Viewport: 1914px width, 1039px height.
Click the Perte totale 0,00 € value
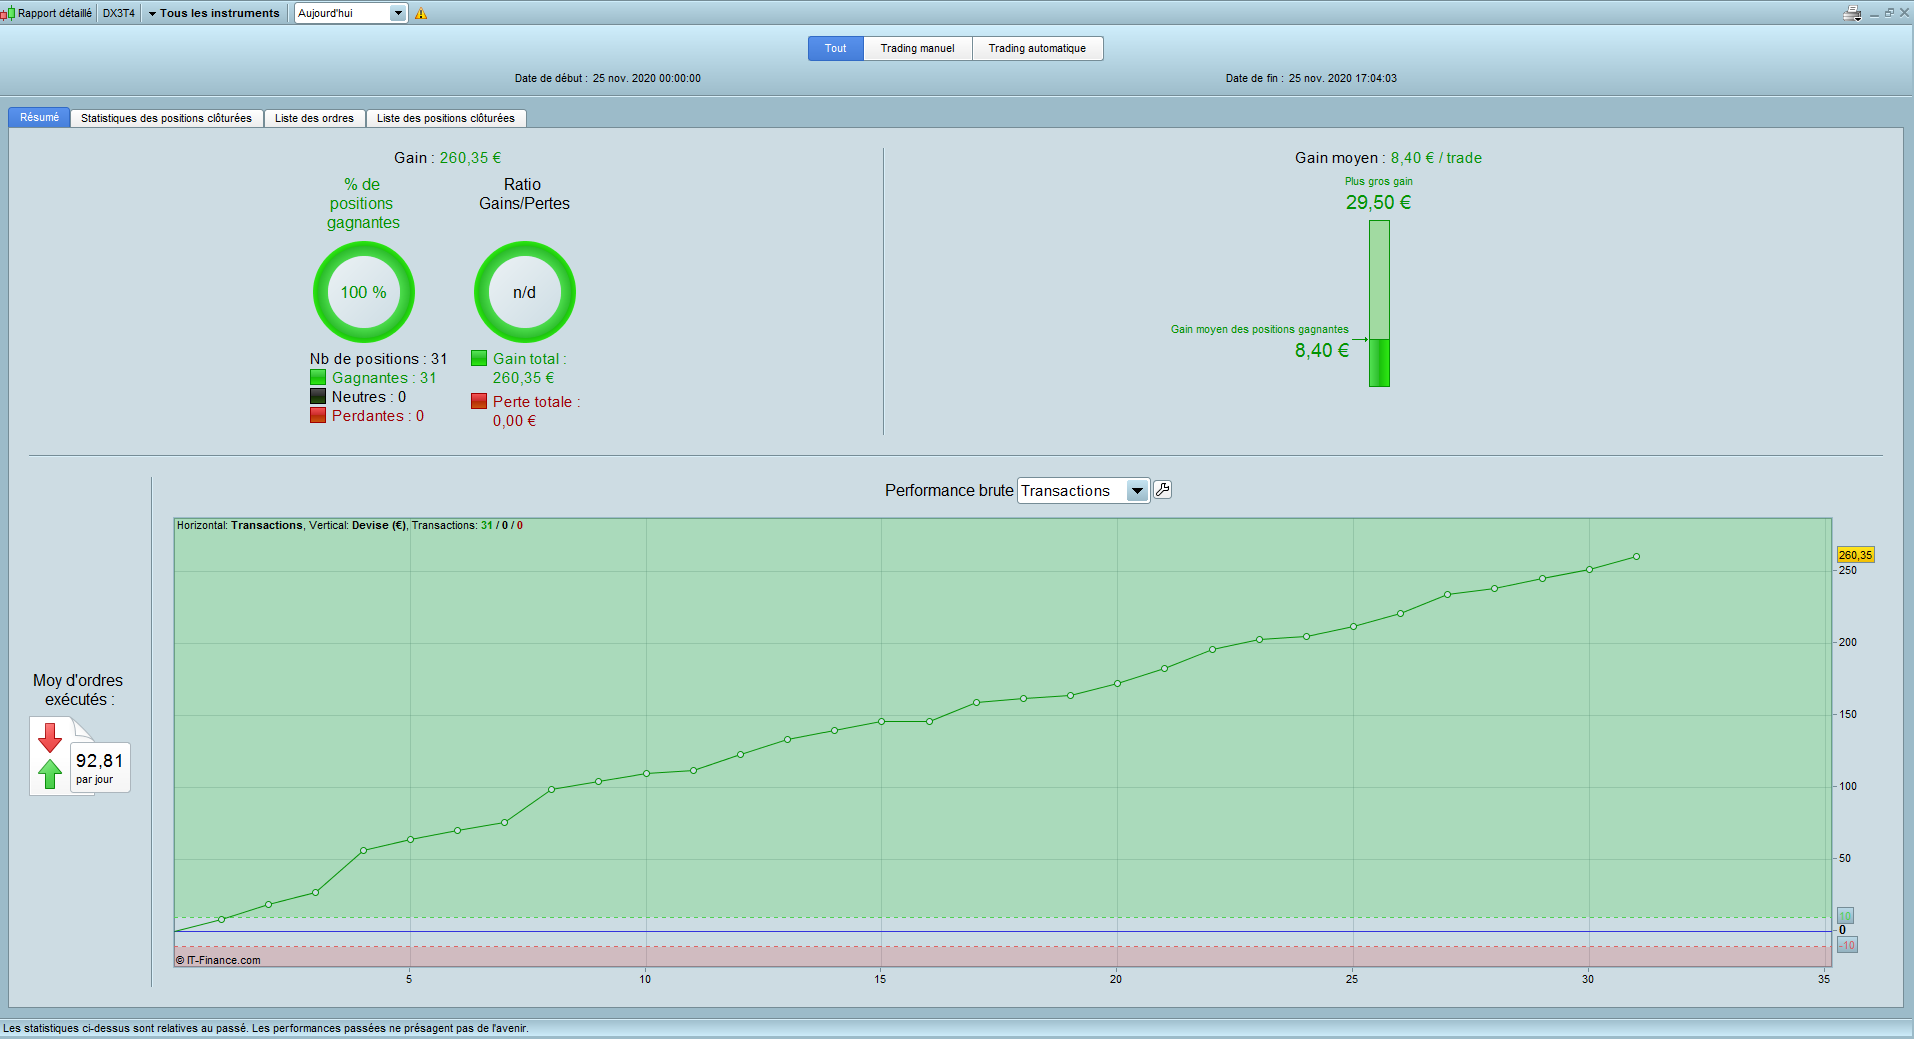click(514, 421)
